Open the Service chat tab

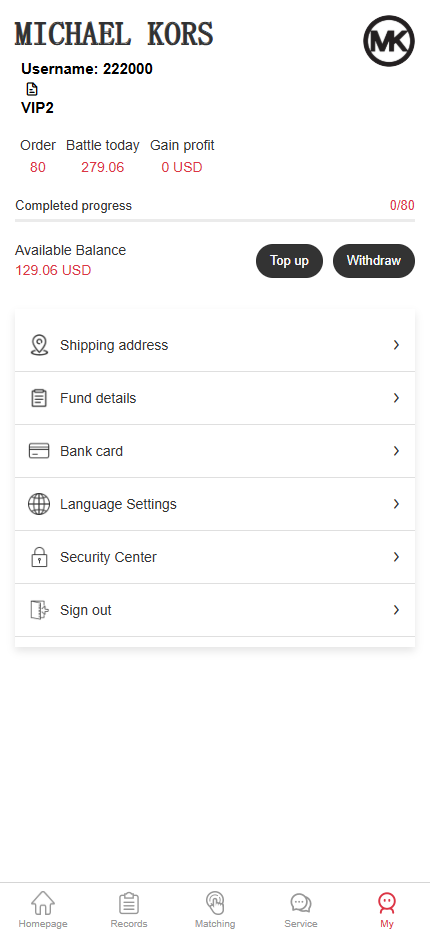point(301,910)
